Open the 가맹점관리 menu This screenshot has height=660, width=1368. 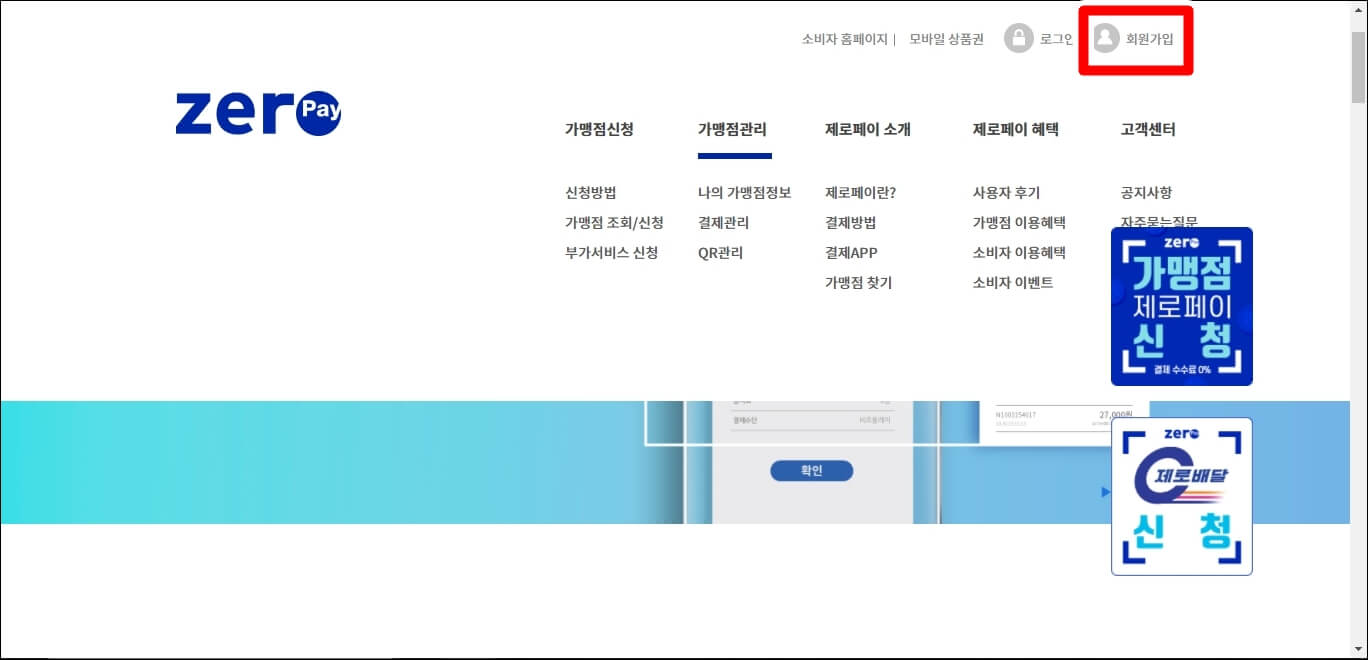[733, 129]
